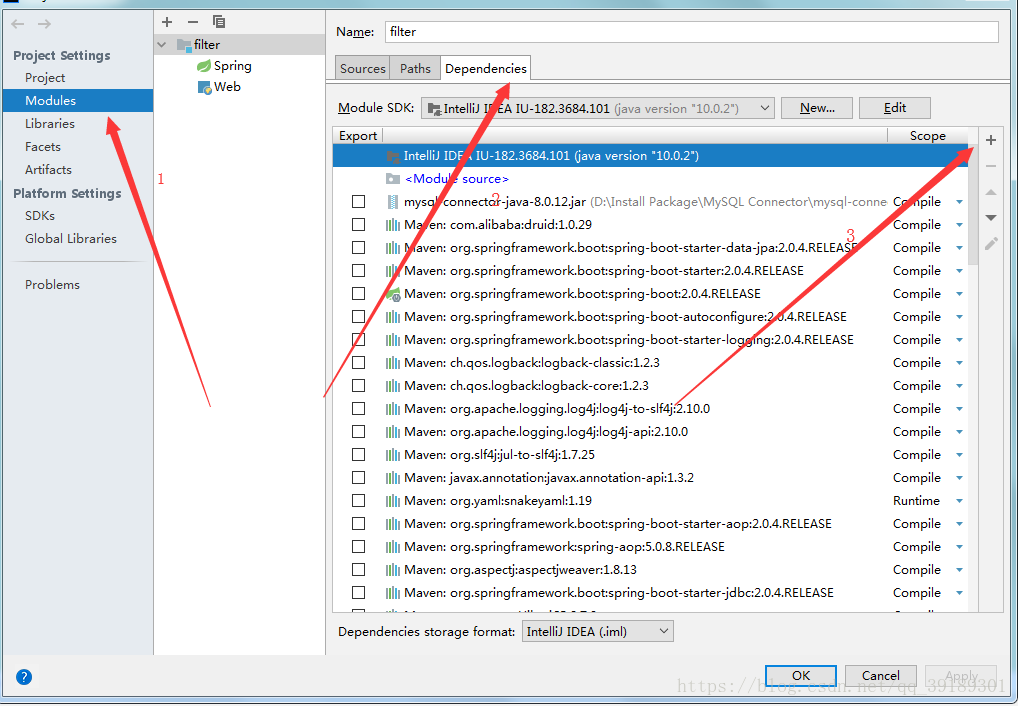The height and width of the screenshot is (706, 1018).
Task: Click the filter module folder icon
Action: (x=184, y=45)
